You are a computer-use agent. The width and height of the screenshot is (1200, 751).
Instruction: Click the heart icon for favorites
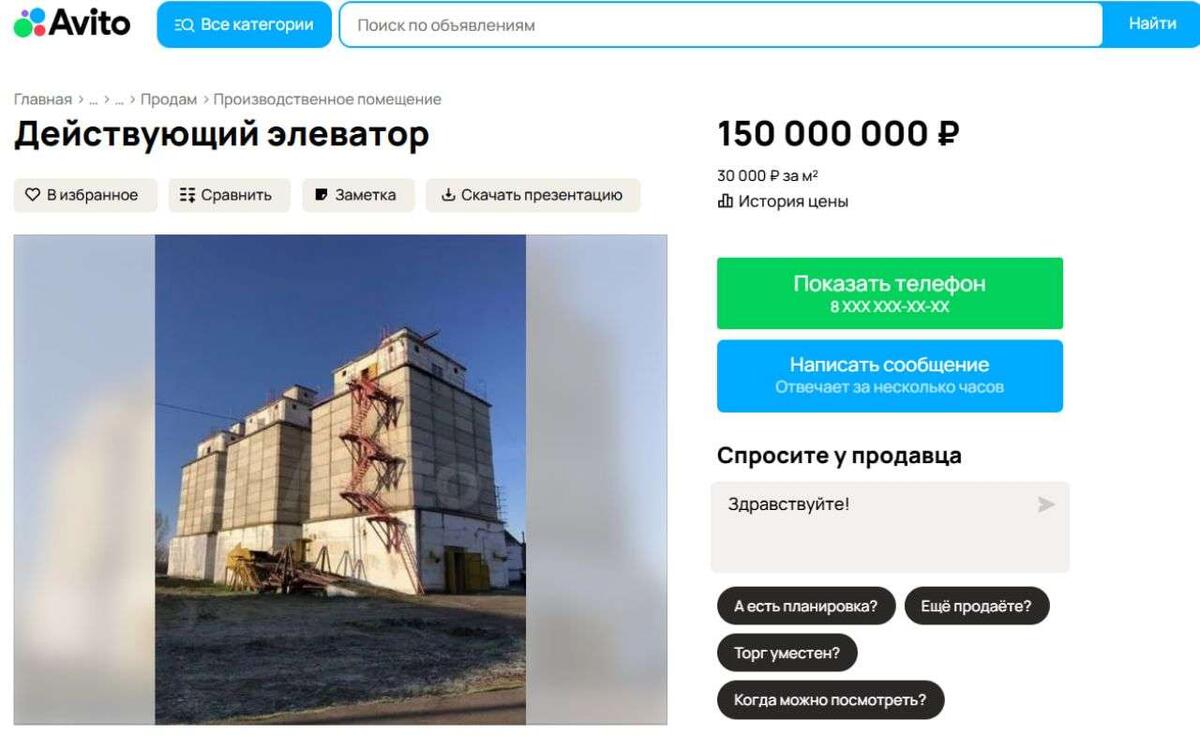click(x=33, y=195)
